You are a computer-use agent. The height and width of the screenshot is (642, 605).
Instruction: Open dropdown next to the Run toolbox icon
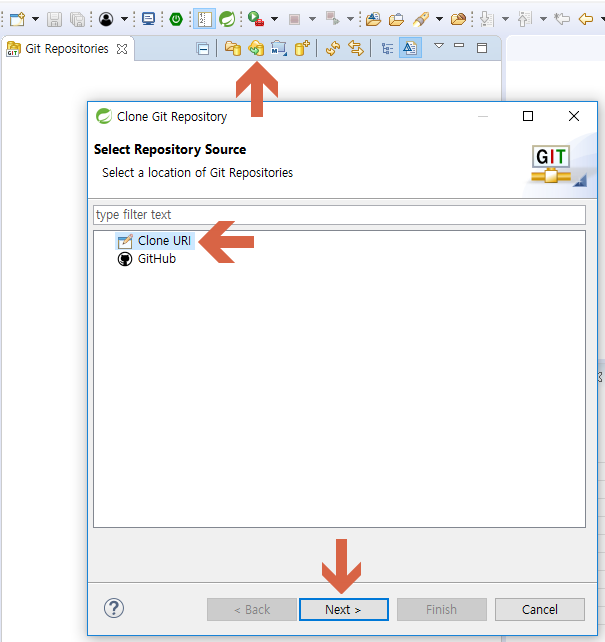coord(274,19)
